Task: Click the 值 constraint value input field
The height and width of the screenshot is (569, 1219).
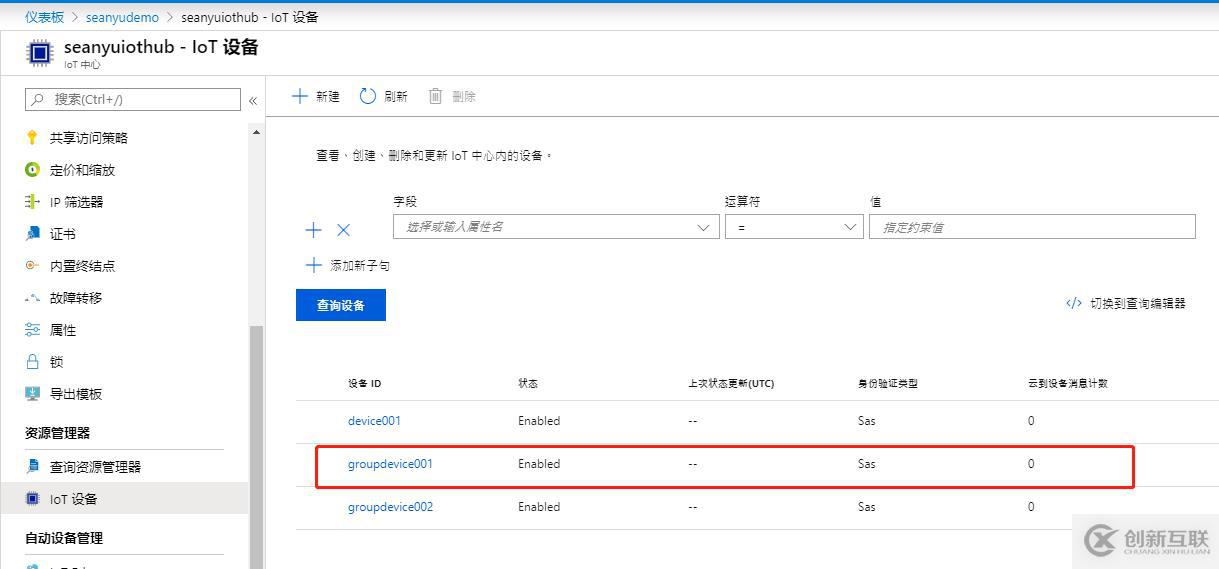Action: coord(1032,227)
